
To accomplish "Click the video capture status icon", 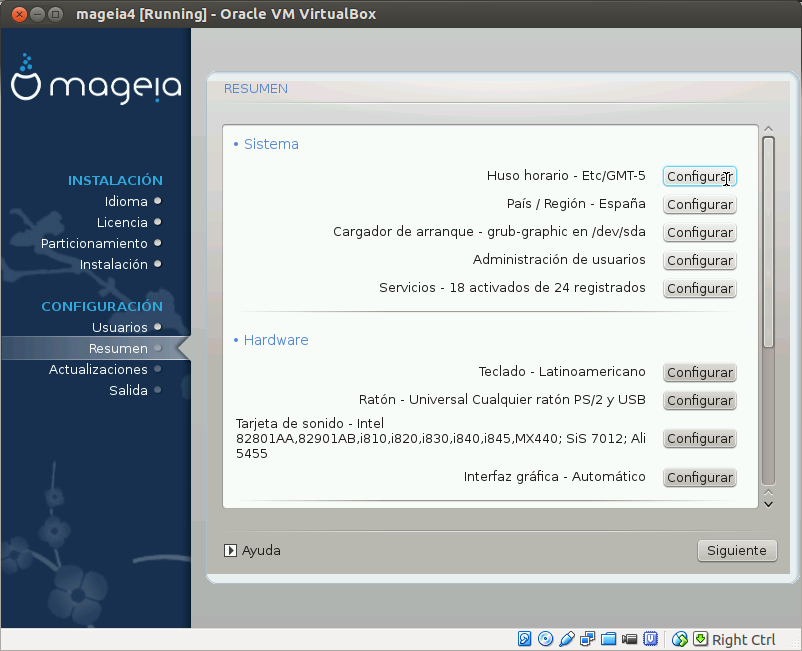I will [x=629, y=639].
